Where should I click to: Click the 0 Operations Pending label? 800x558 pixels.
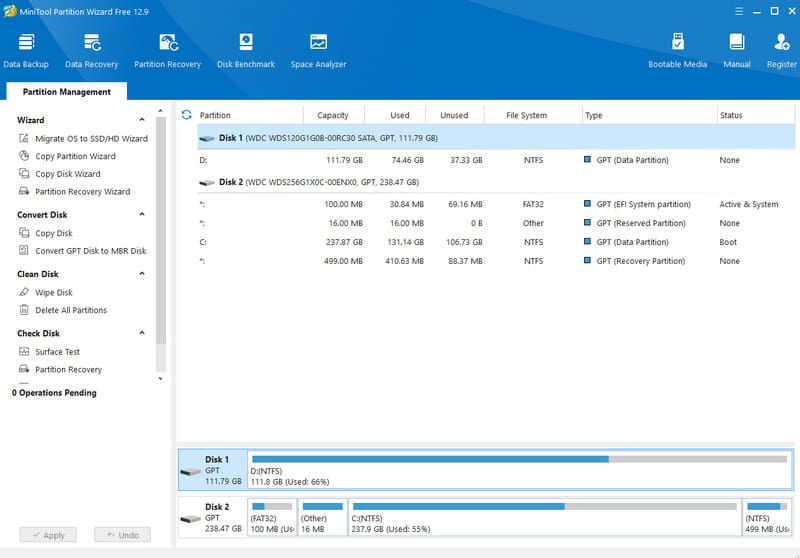(x=54, y=393)
